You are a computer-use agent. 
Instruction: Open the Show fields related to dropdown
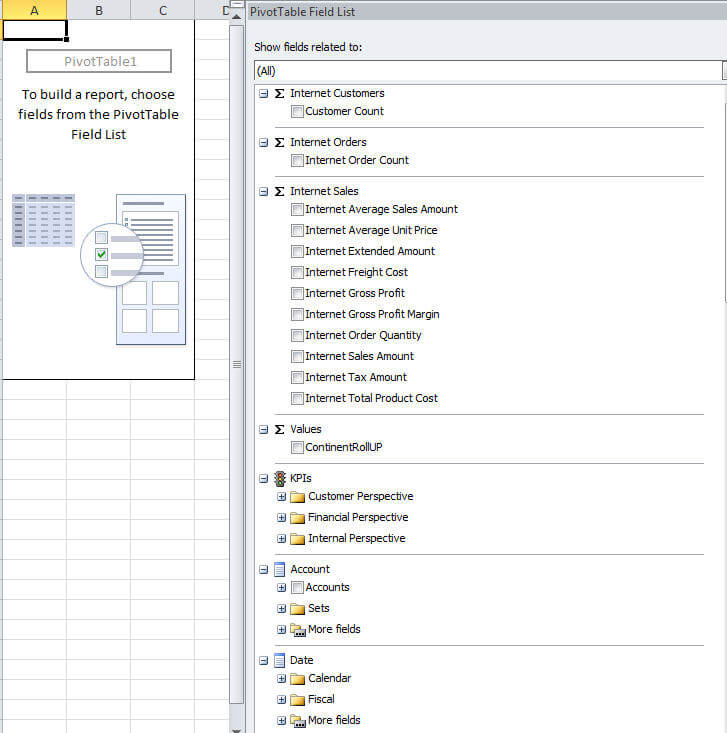click(724, 71)
